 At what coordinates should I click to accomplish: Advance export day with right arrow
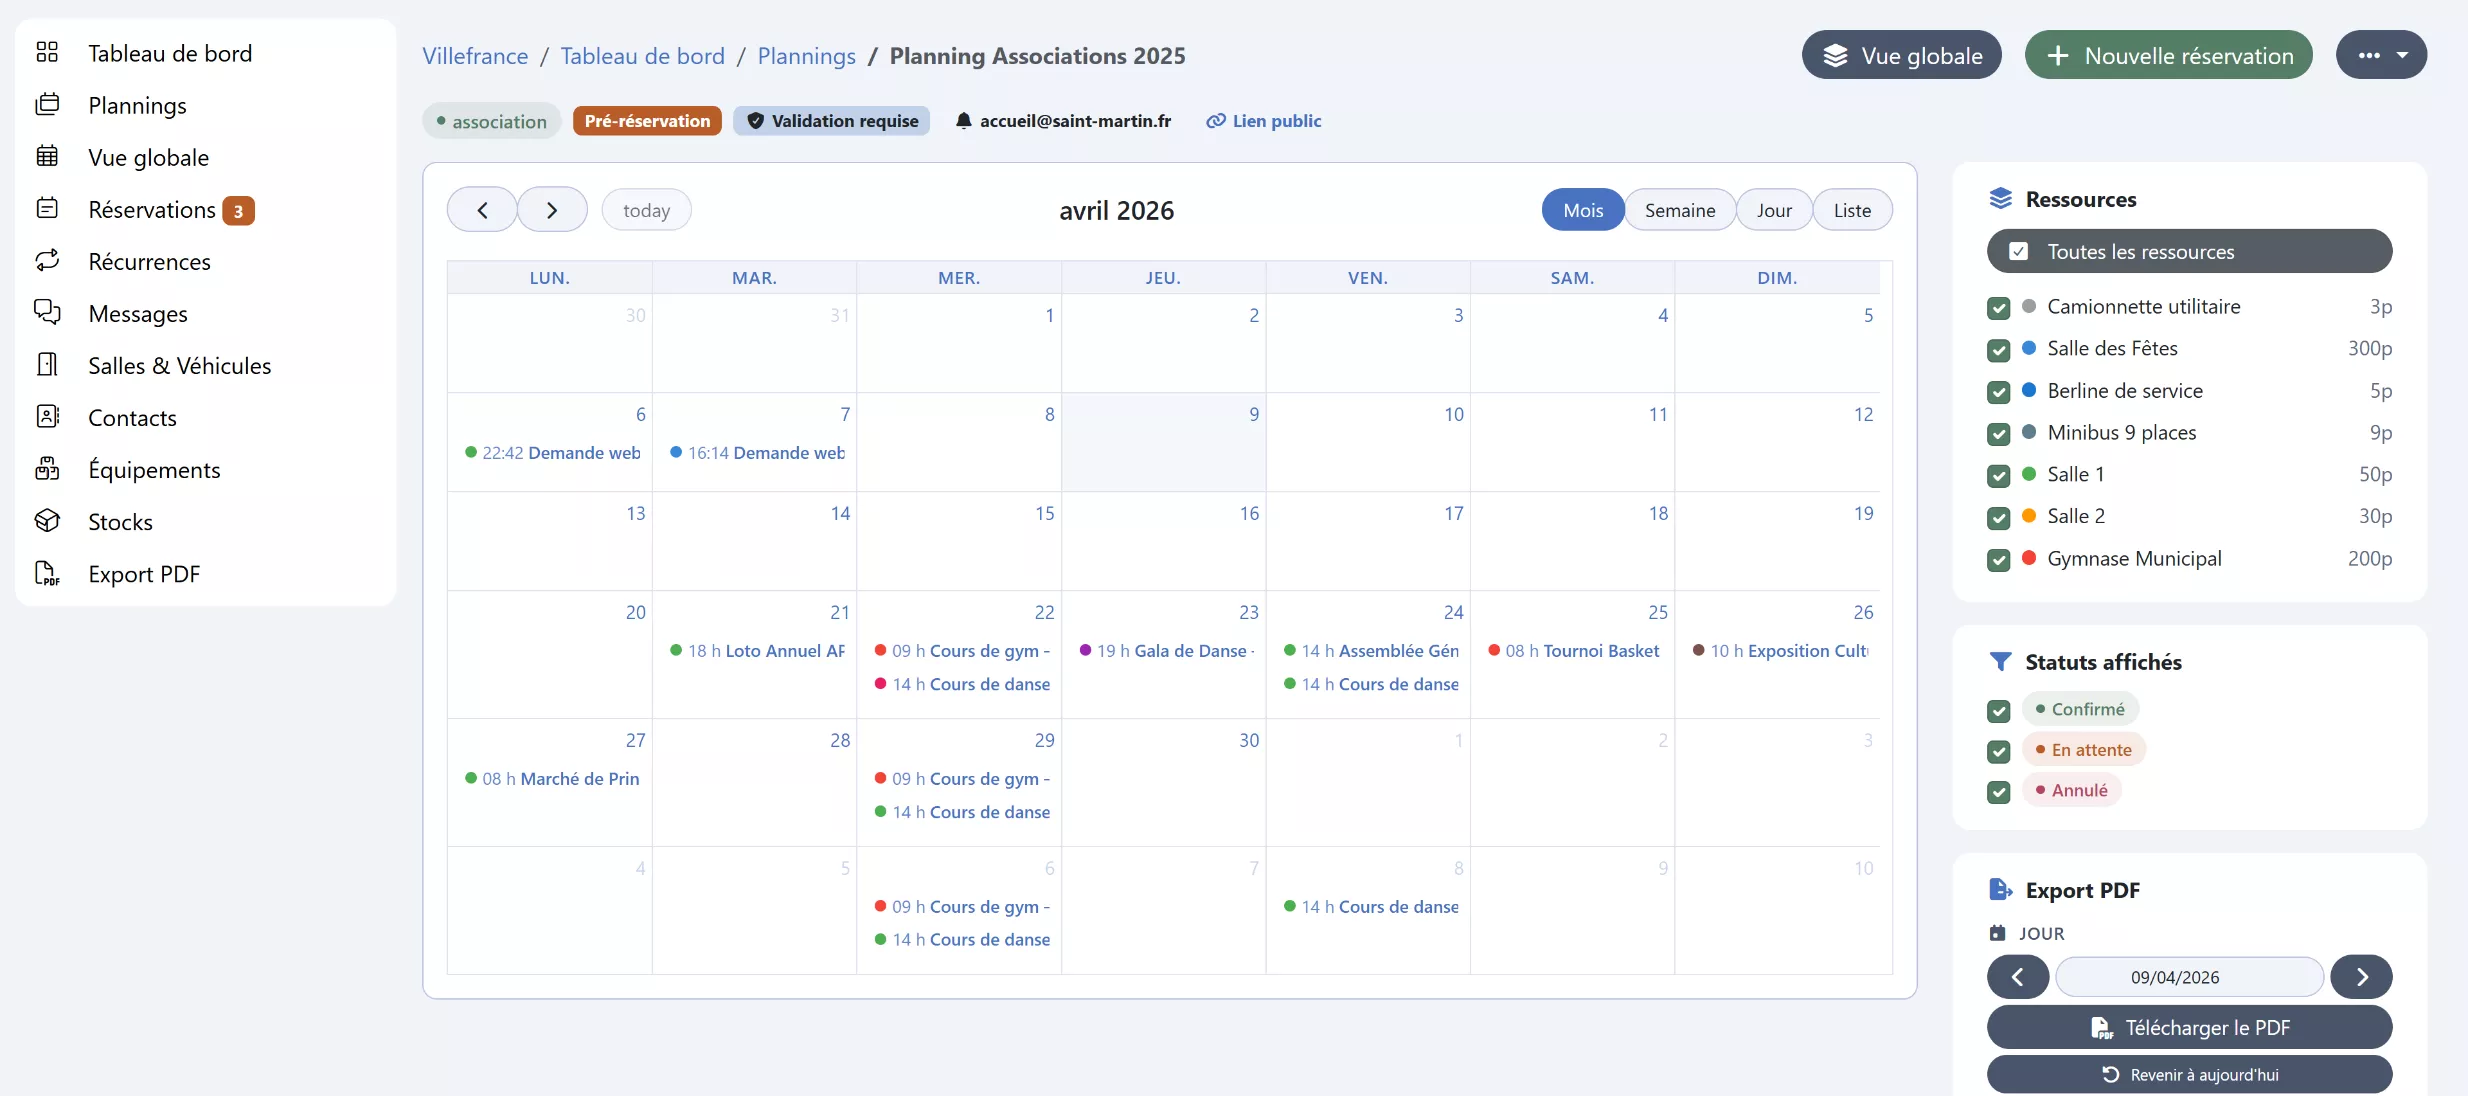coord(2360,977)
